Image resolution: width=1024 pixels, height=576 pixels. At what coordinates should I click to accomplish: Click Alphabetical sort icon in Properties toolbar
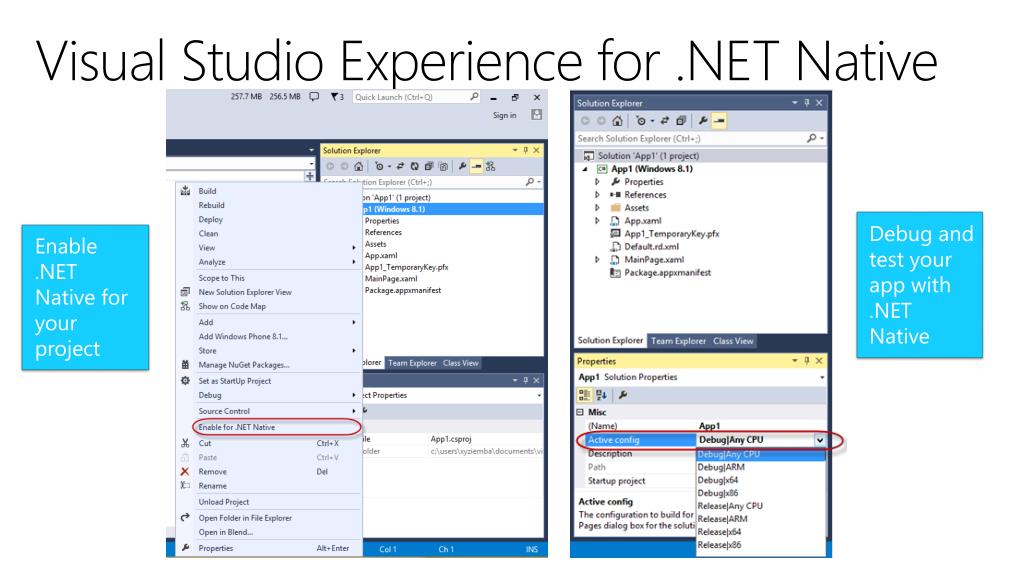tap(601, 395)
